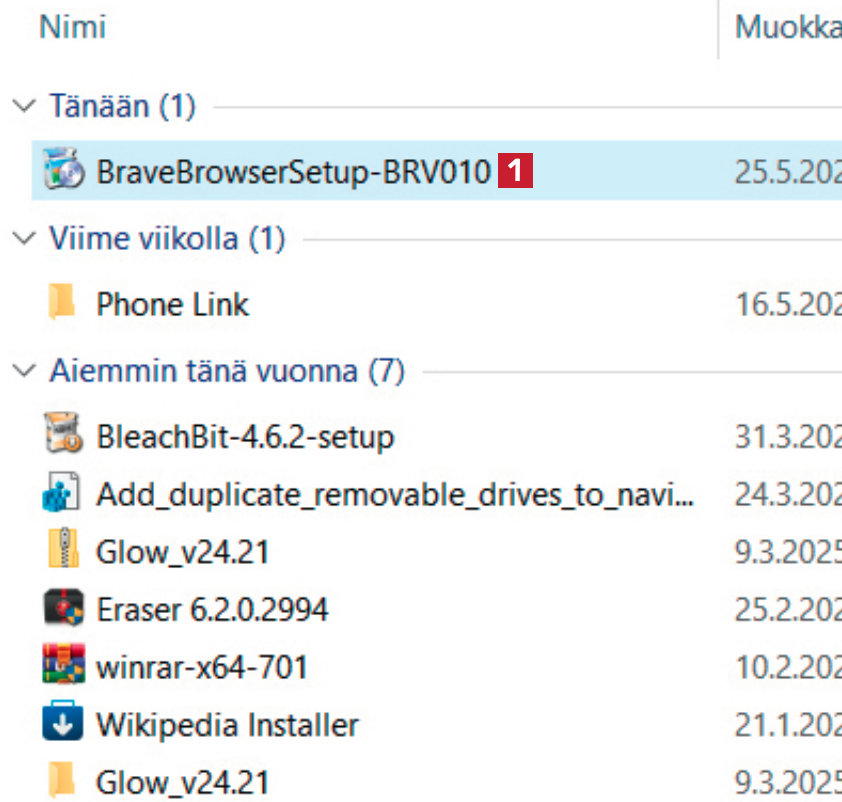The image size is (842, 802).
Task: Click the date 25.5 of the BraveBrowserSetup row
Action: pos(788,172)
